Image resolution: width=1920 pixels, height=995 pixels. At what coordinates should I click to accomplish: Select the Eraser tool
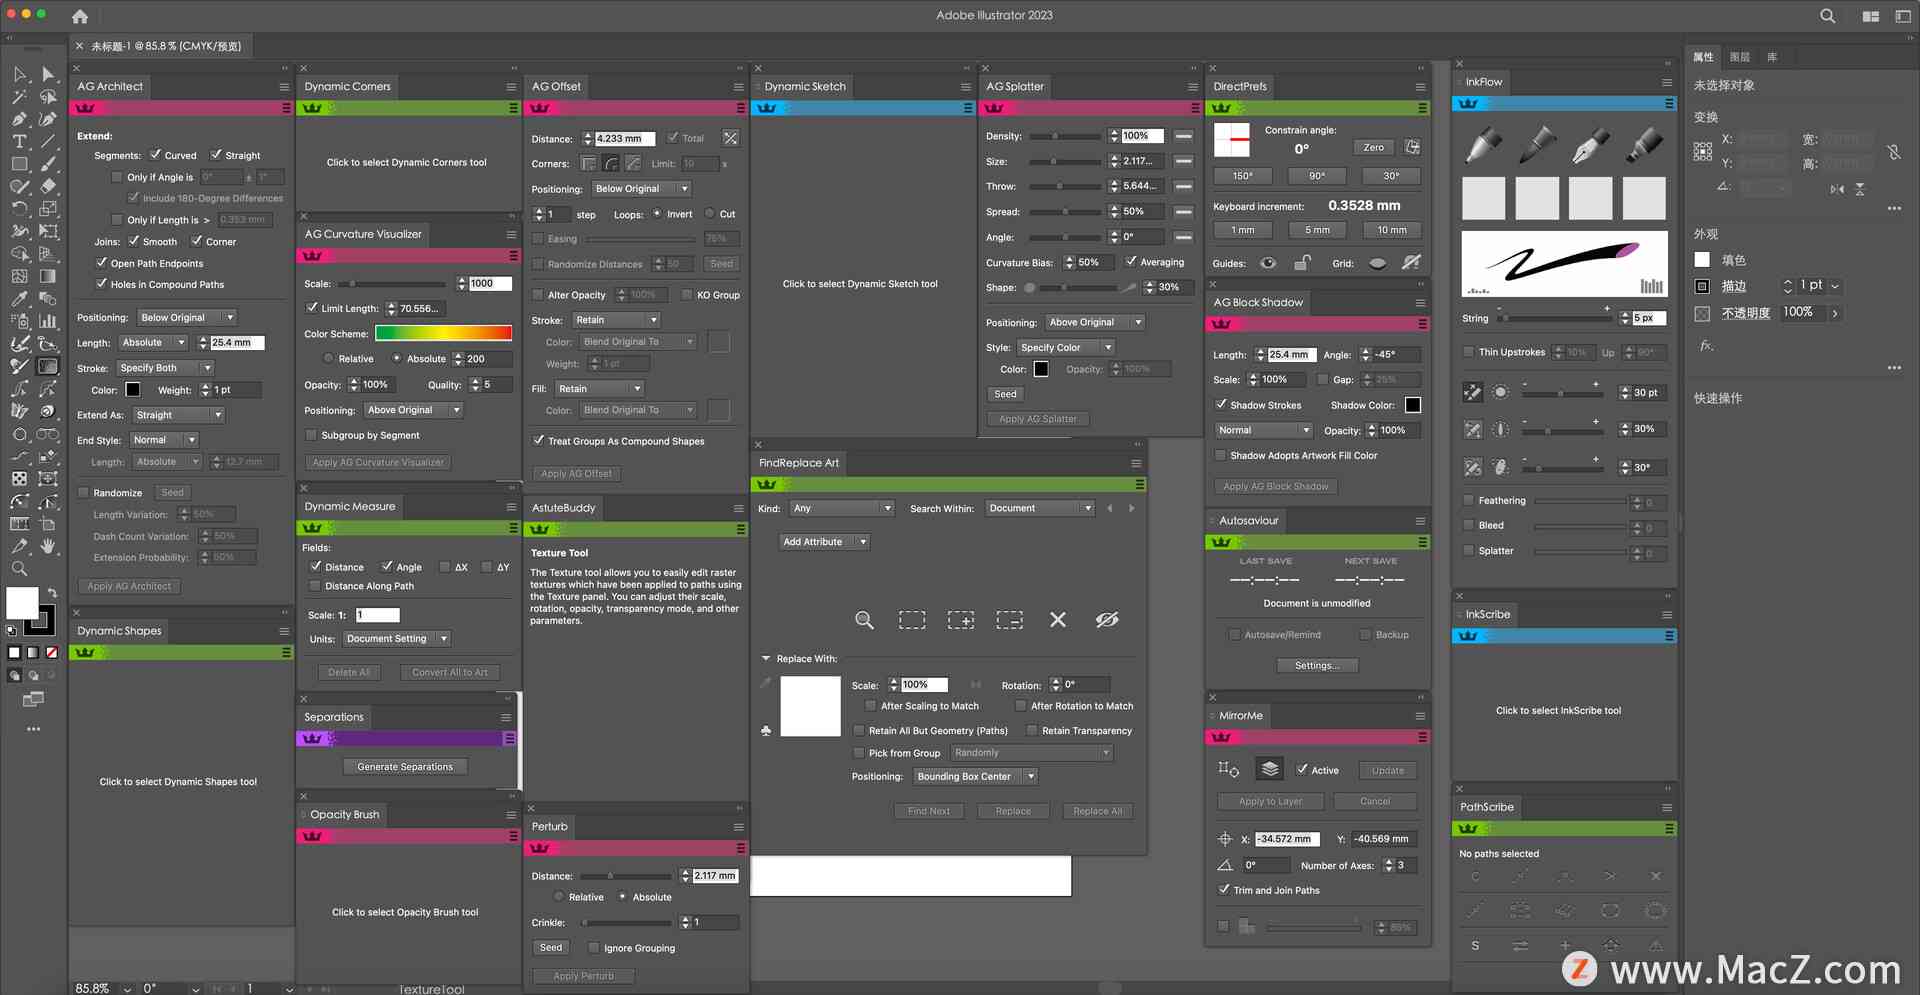tap(48, 186)
